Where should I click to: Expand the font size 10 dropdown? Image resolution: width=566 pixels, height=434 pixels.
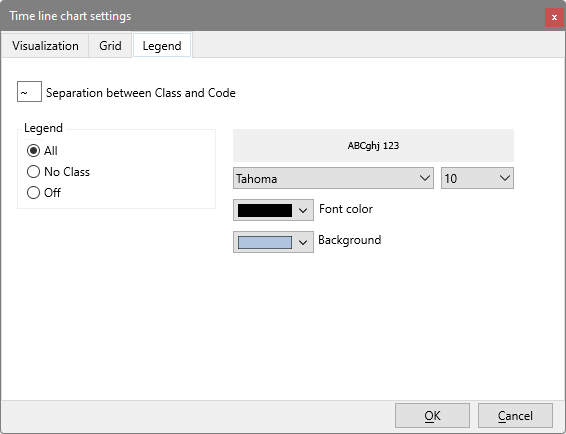point(477,178)
